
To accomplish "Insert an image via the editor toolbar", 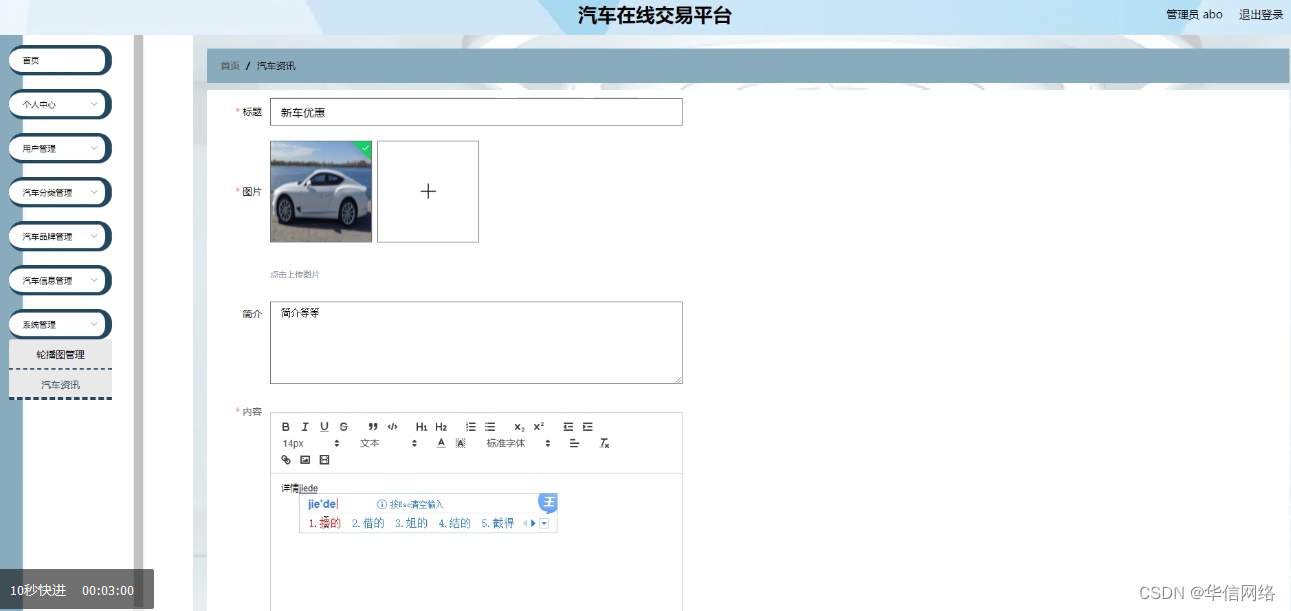I will (305, 459).
